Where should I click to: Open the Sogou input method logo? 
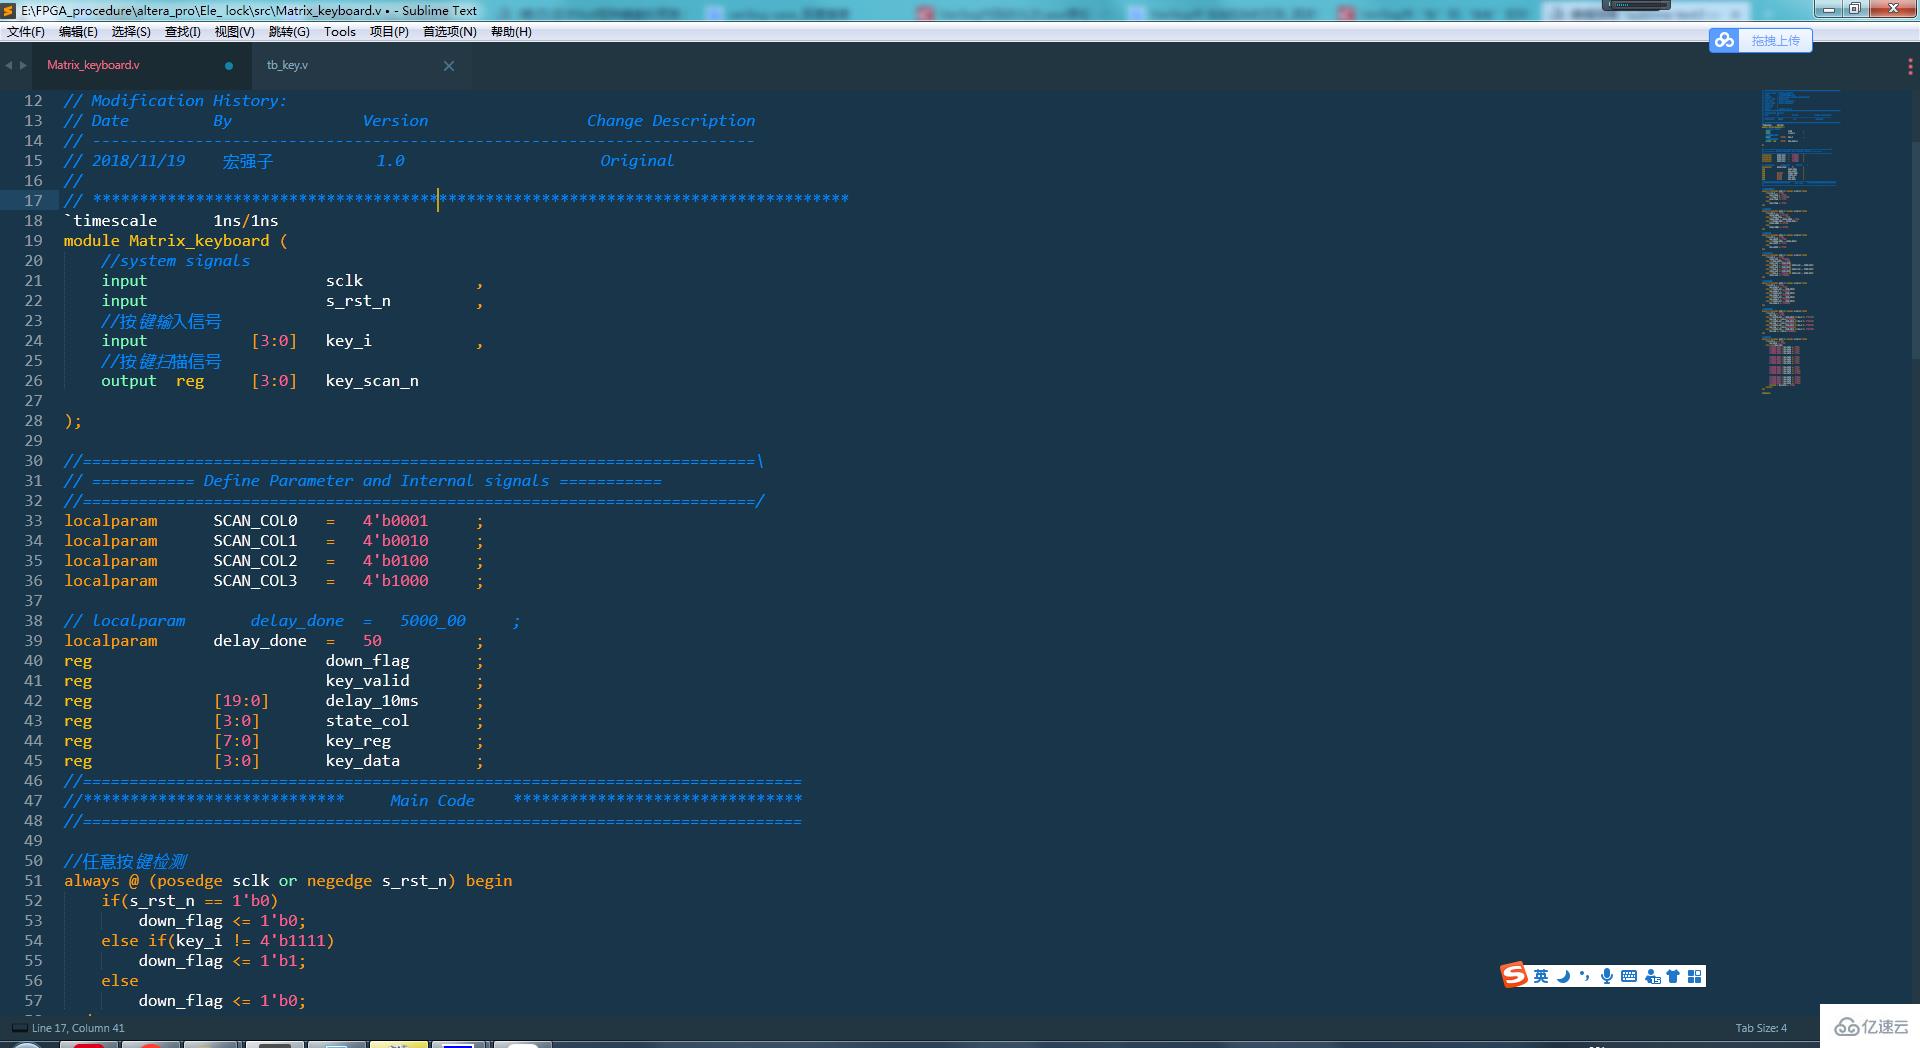[1514, 975]
